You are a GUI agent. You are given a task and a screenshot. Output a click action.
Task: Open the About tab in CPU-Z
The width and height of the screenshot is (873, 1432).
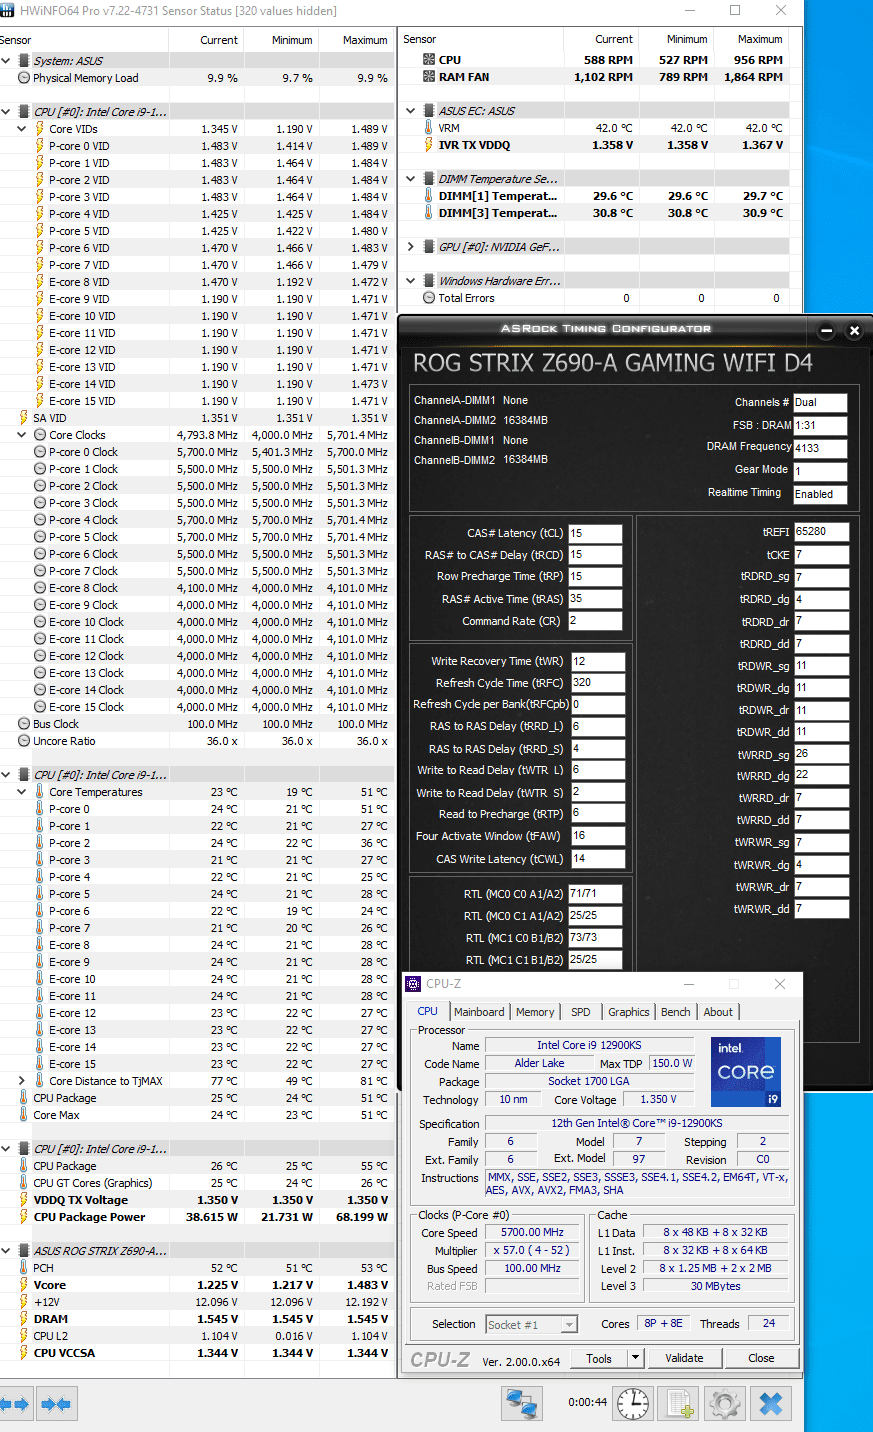718,1012
